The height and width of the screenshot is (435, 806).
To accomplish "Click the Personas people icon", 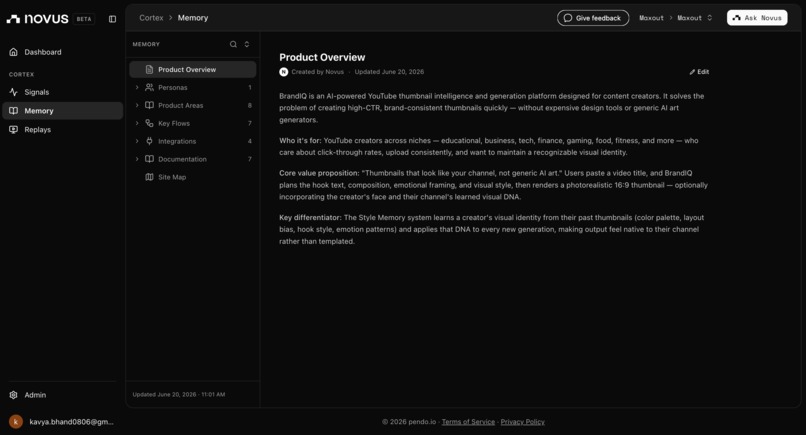I will pos(149,87).
